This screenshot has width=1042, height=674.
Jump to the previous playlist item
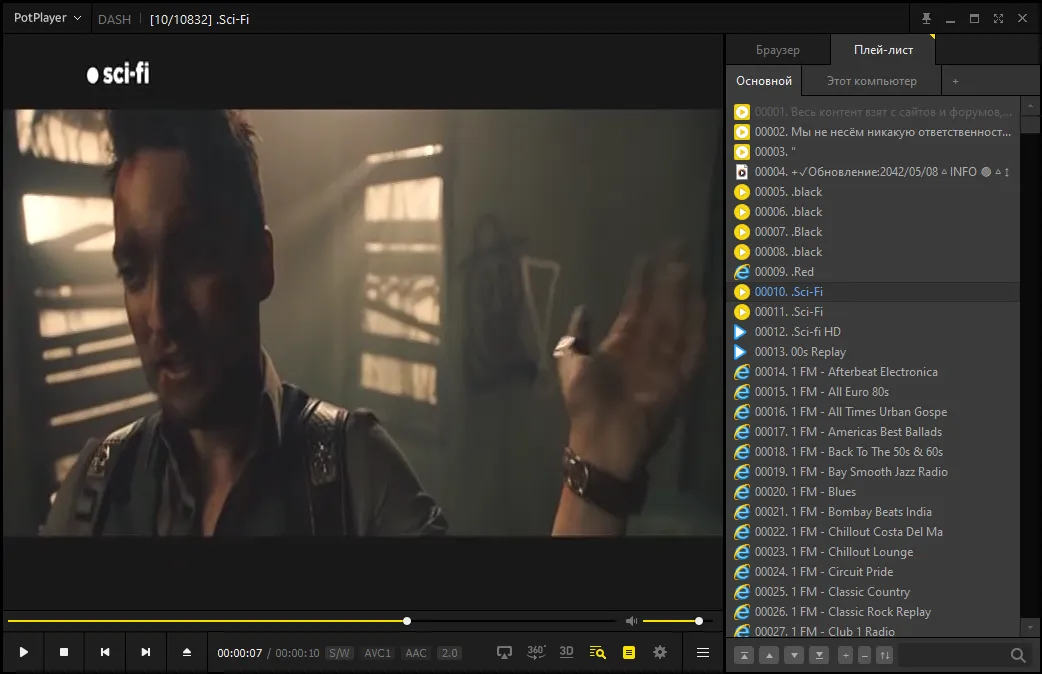click(x=105, y=652)
